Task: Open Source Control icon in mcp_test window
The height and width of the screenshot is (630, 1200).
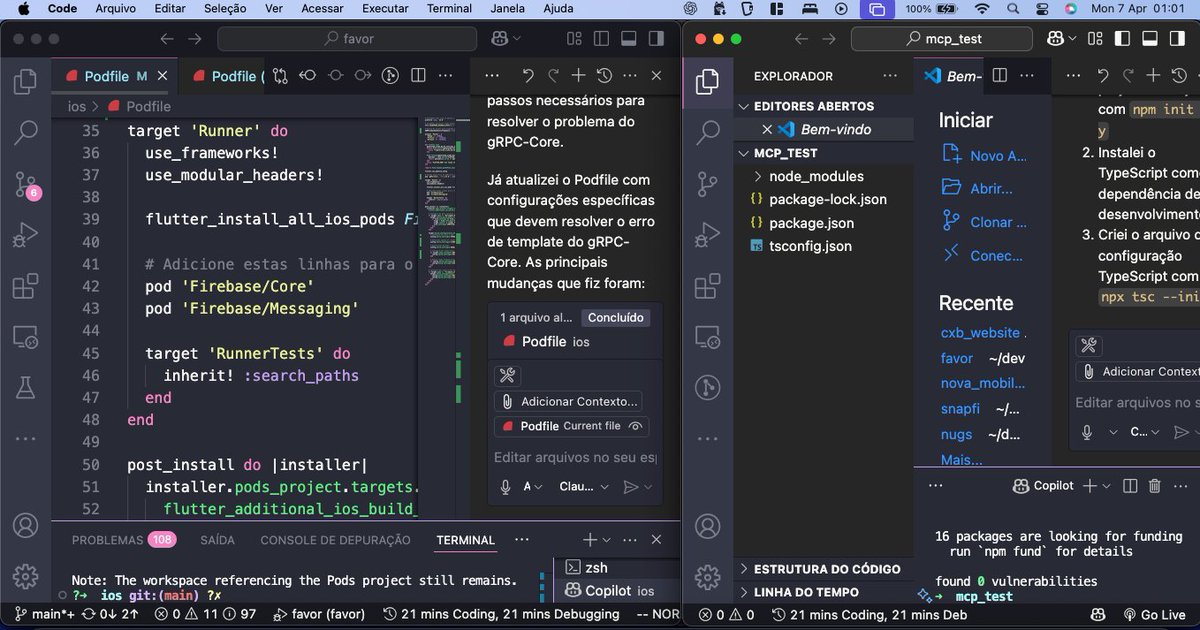Action: 707,184
